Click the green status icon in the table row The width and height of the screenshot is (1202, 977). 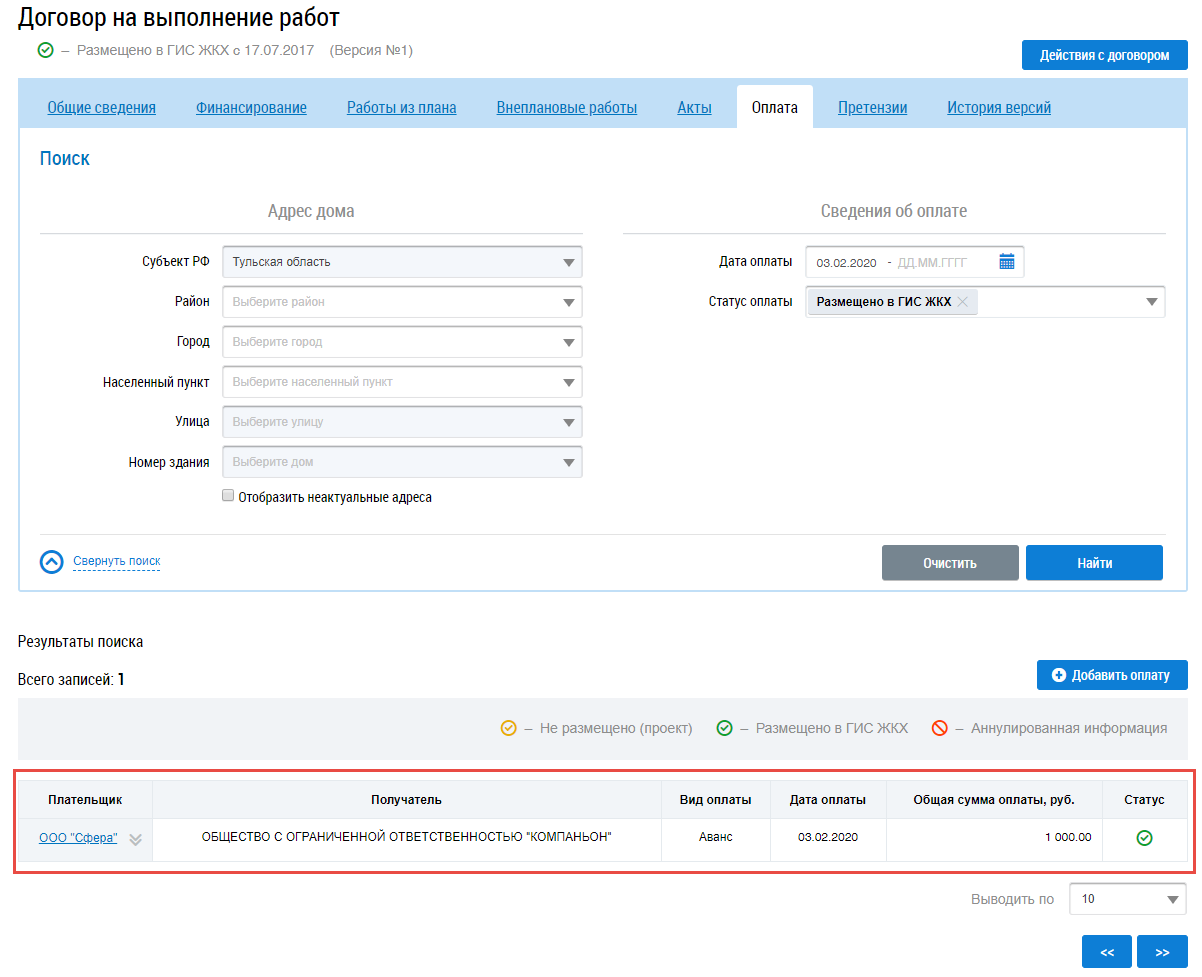coord(1144,838)
